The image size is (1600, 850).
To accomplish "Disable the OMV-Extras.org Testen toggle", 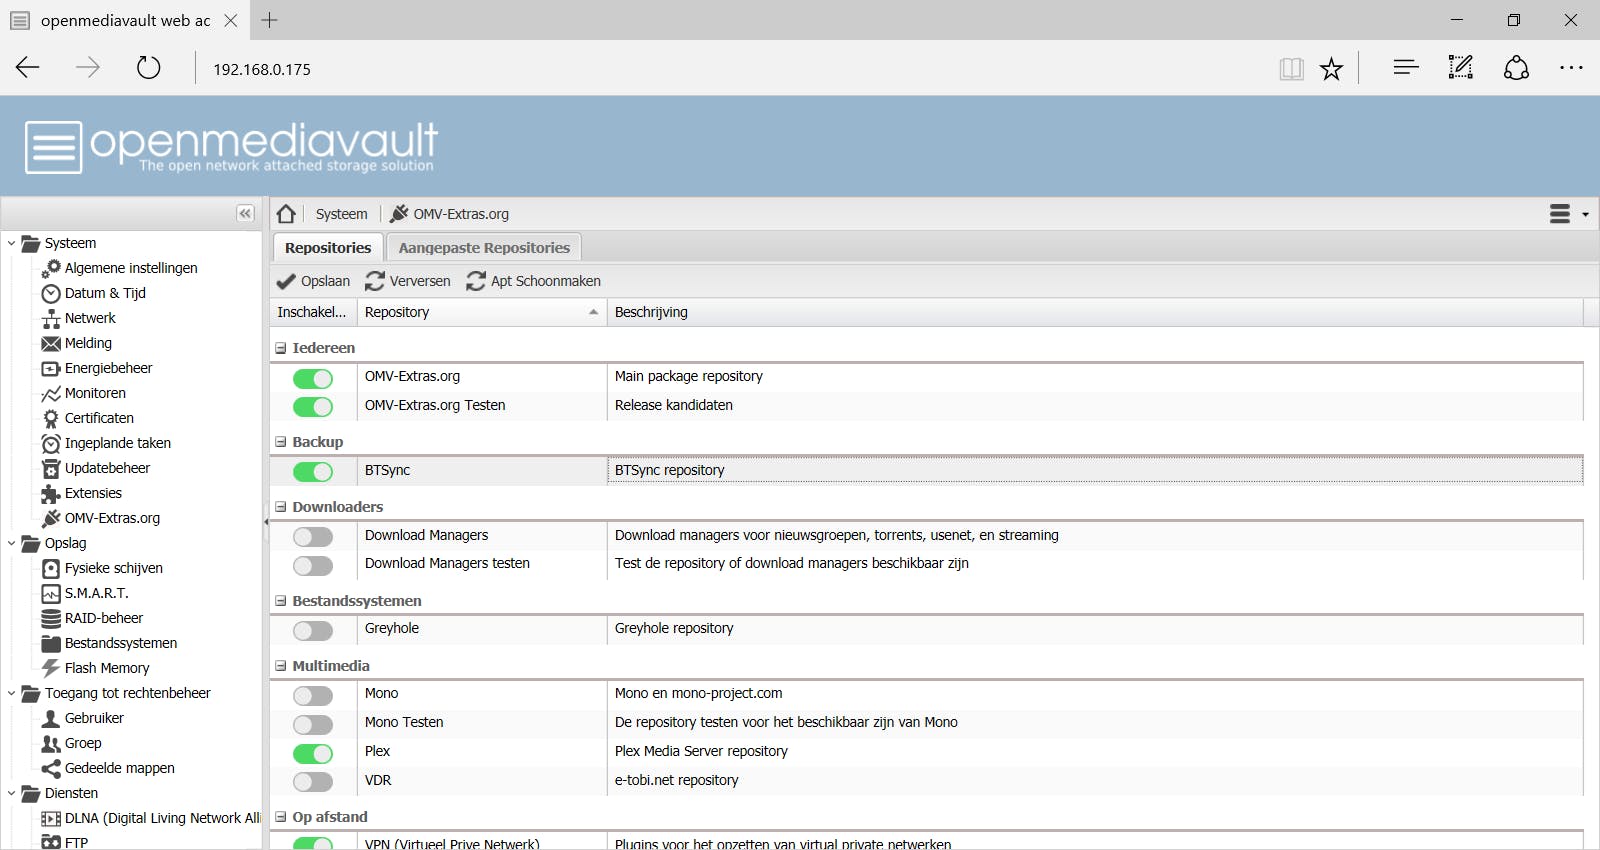I will (x=313, y=407).
